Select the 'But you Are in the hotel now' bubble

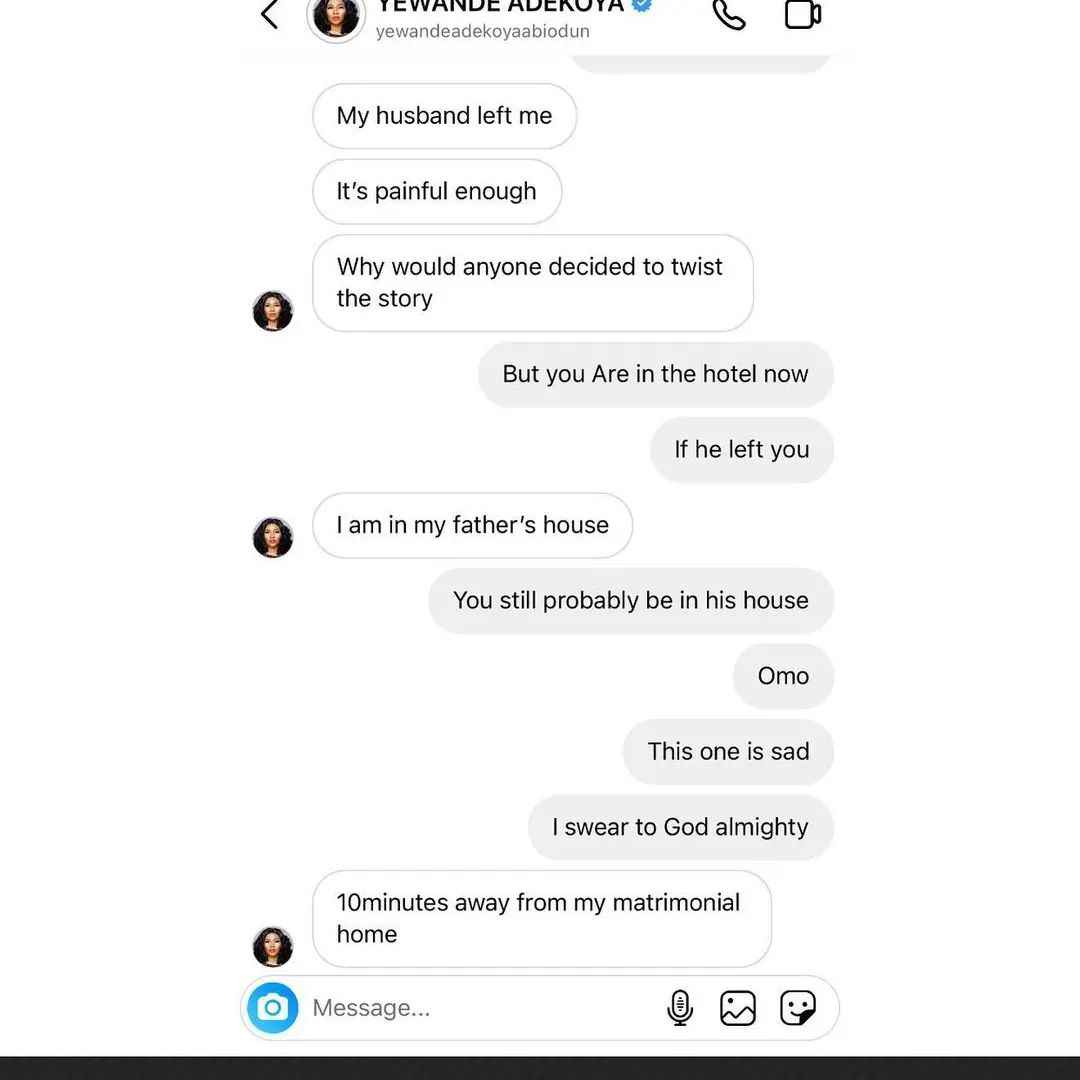656,374
